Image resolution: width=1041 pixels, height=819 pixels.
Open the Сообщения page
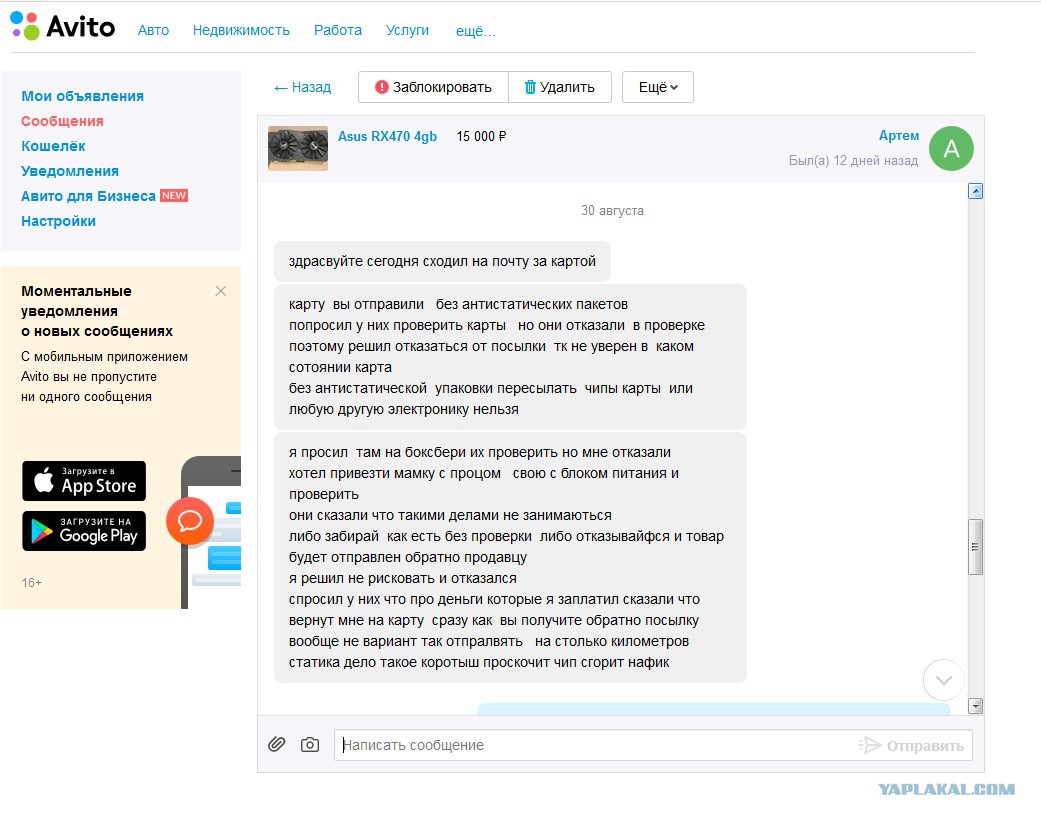[62, 121]
